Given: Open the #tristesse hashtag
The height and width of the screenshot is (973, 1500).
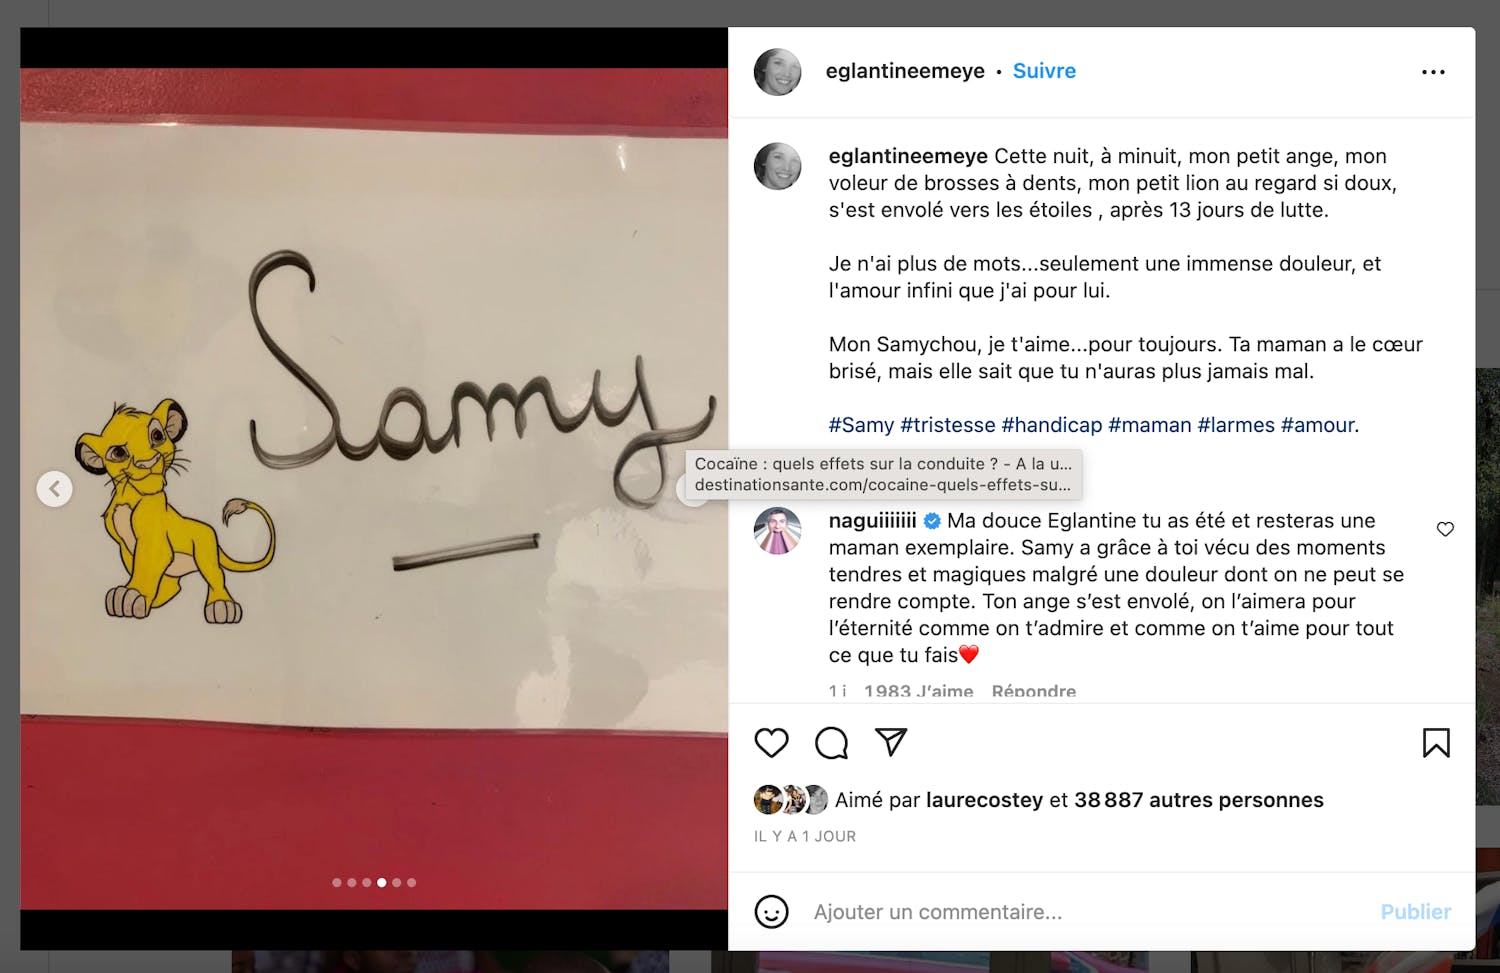Looking at the screenshot, I should [x=948, y=425].
